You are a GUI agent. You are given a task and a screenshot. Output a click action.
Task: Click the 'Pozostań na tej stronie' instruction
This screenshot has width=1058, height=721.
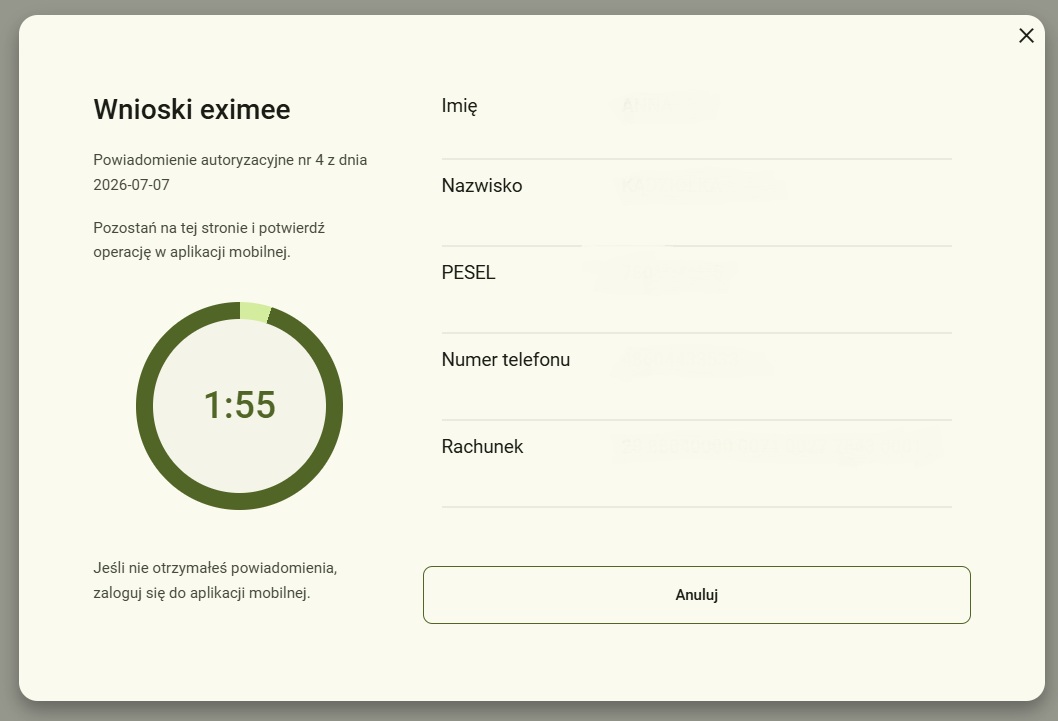point(209,240)
